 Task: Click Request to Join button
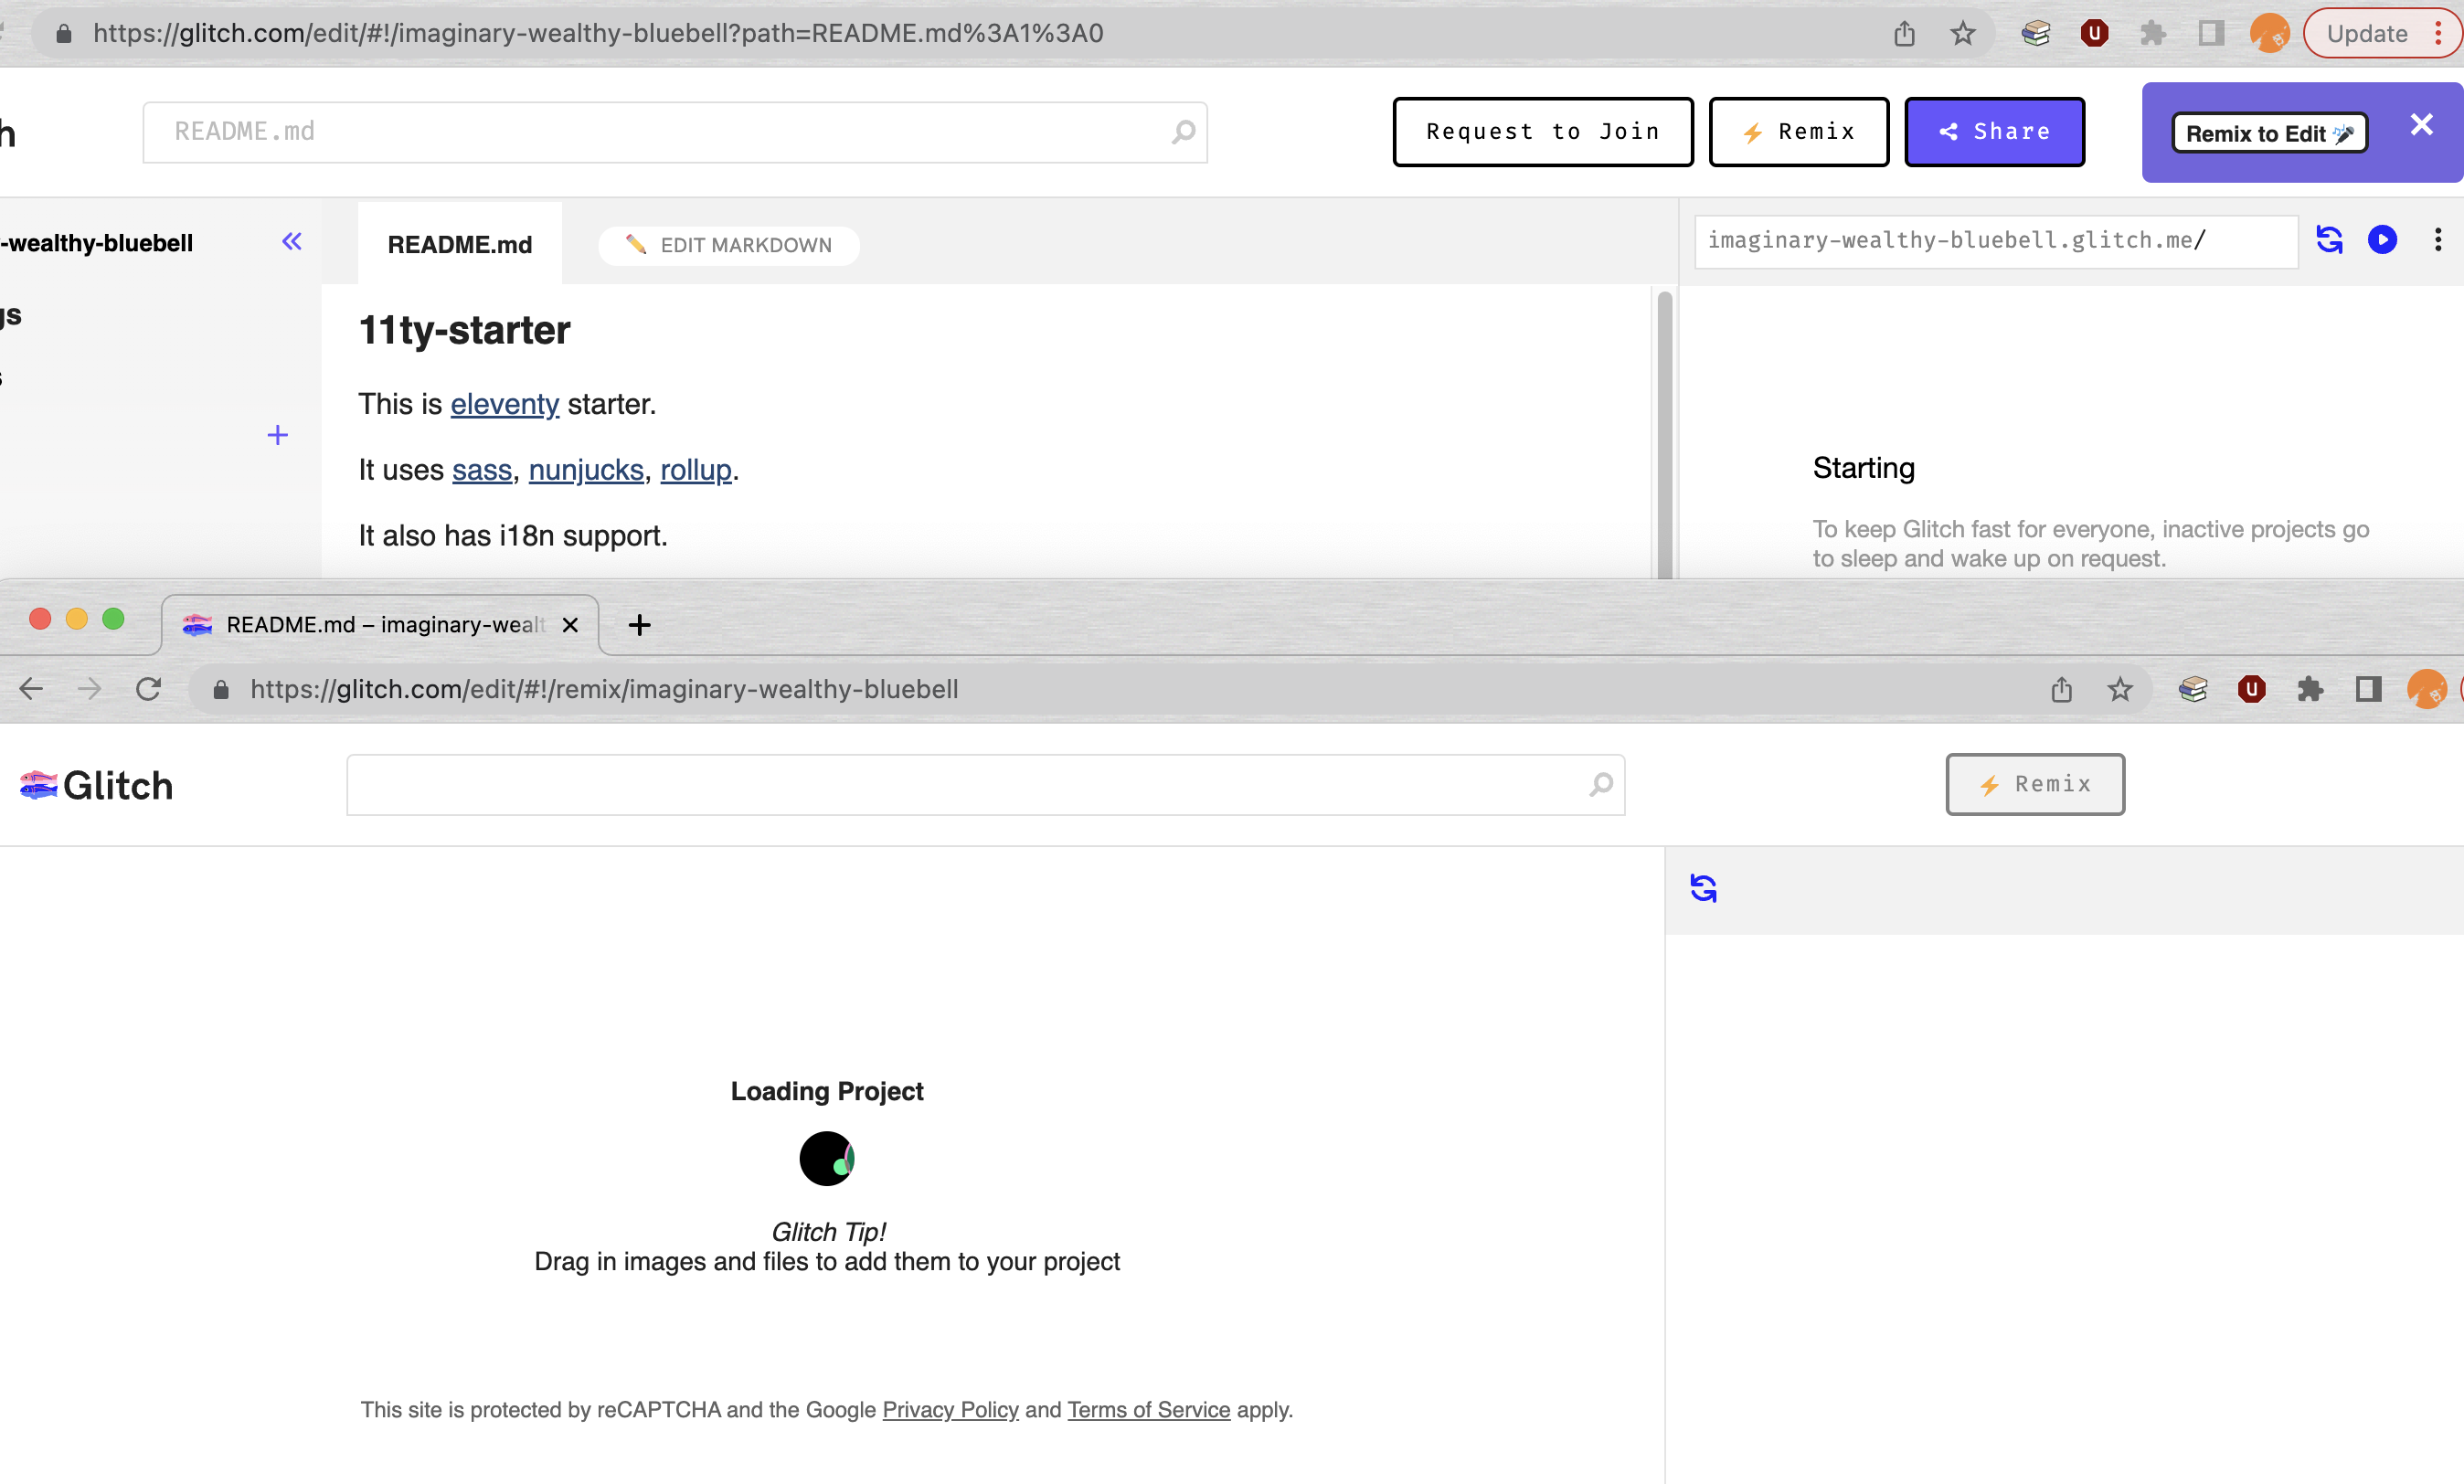1542,132
